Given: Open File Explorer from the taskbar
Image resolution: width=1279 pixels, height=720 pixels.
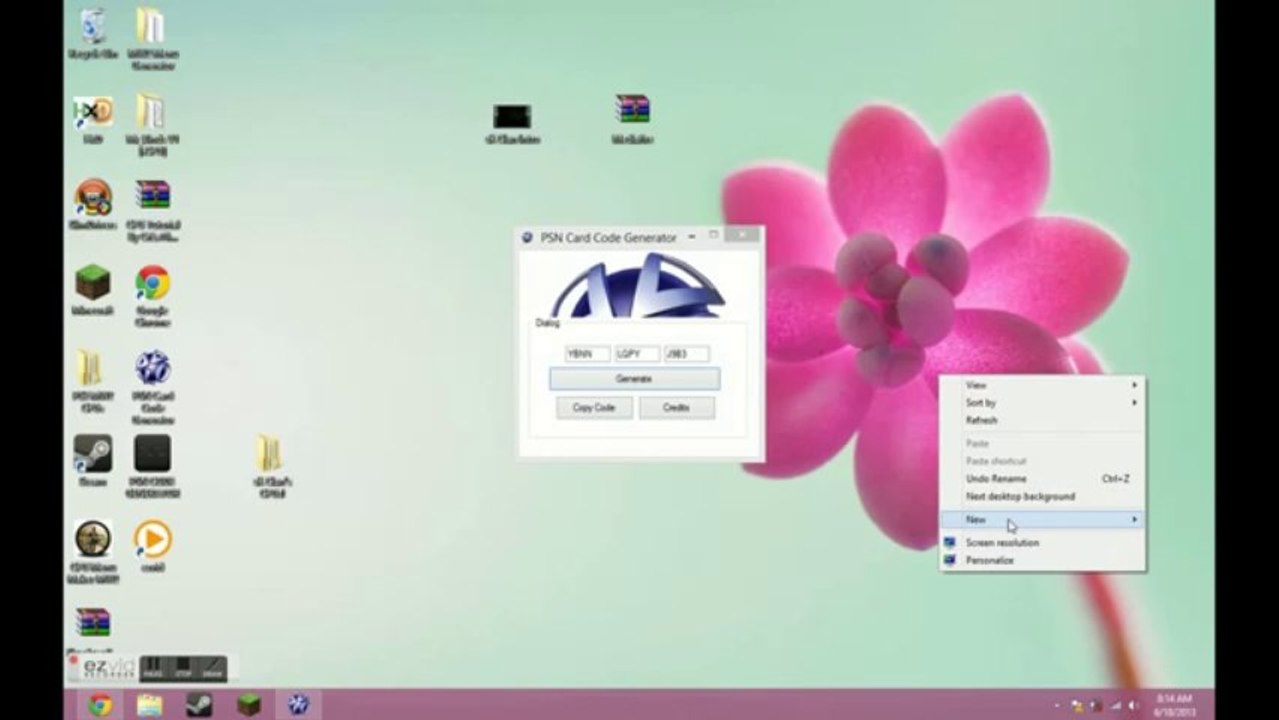Looking at the screenshot, I should [149, 705].
